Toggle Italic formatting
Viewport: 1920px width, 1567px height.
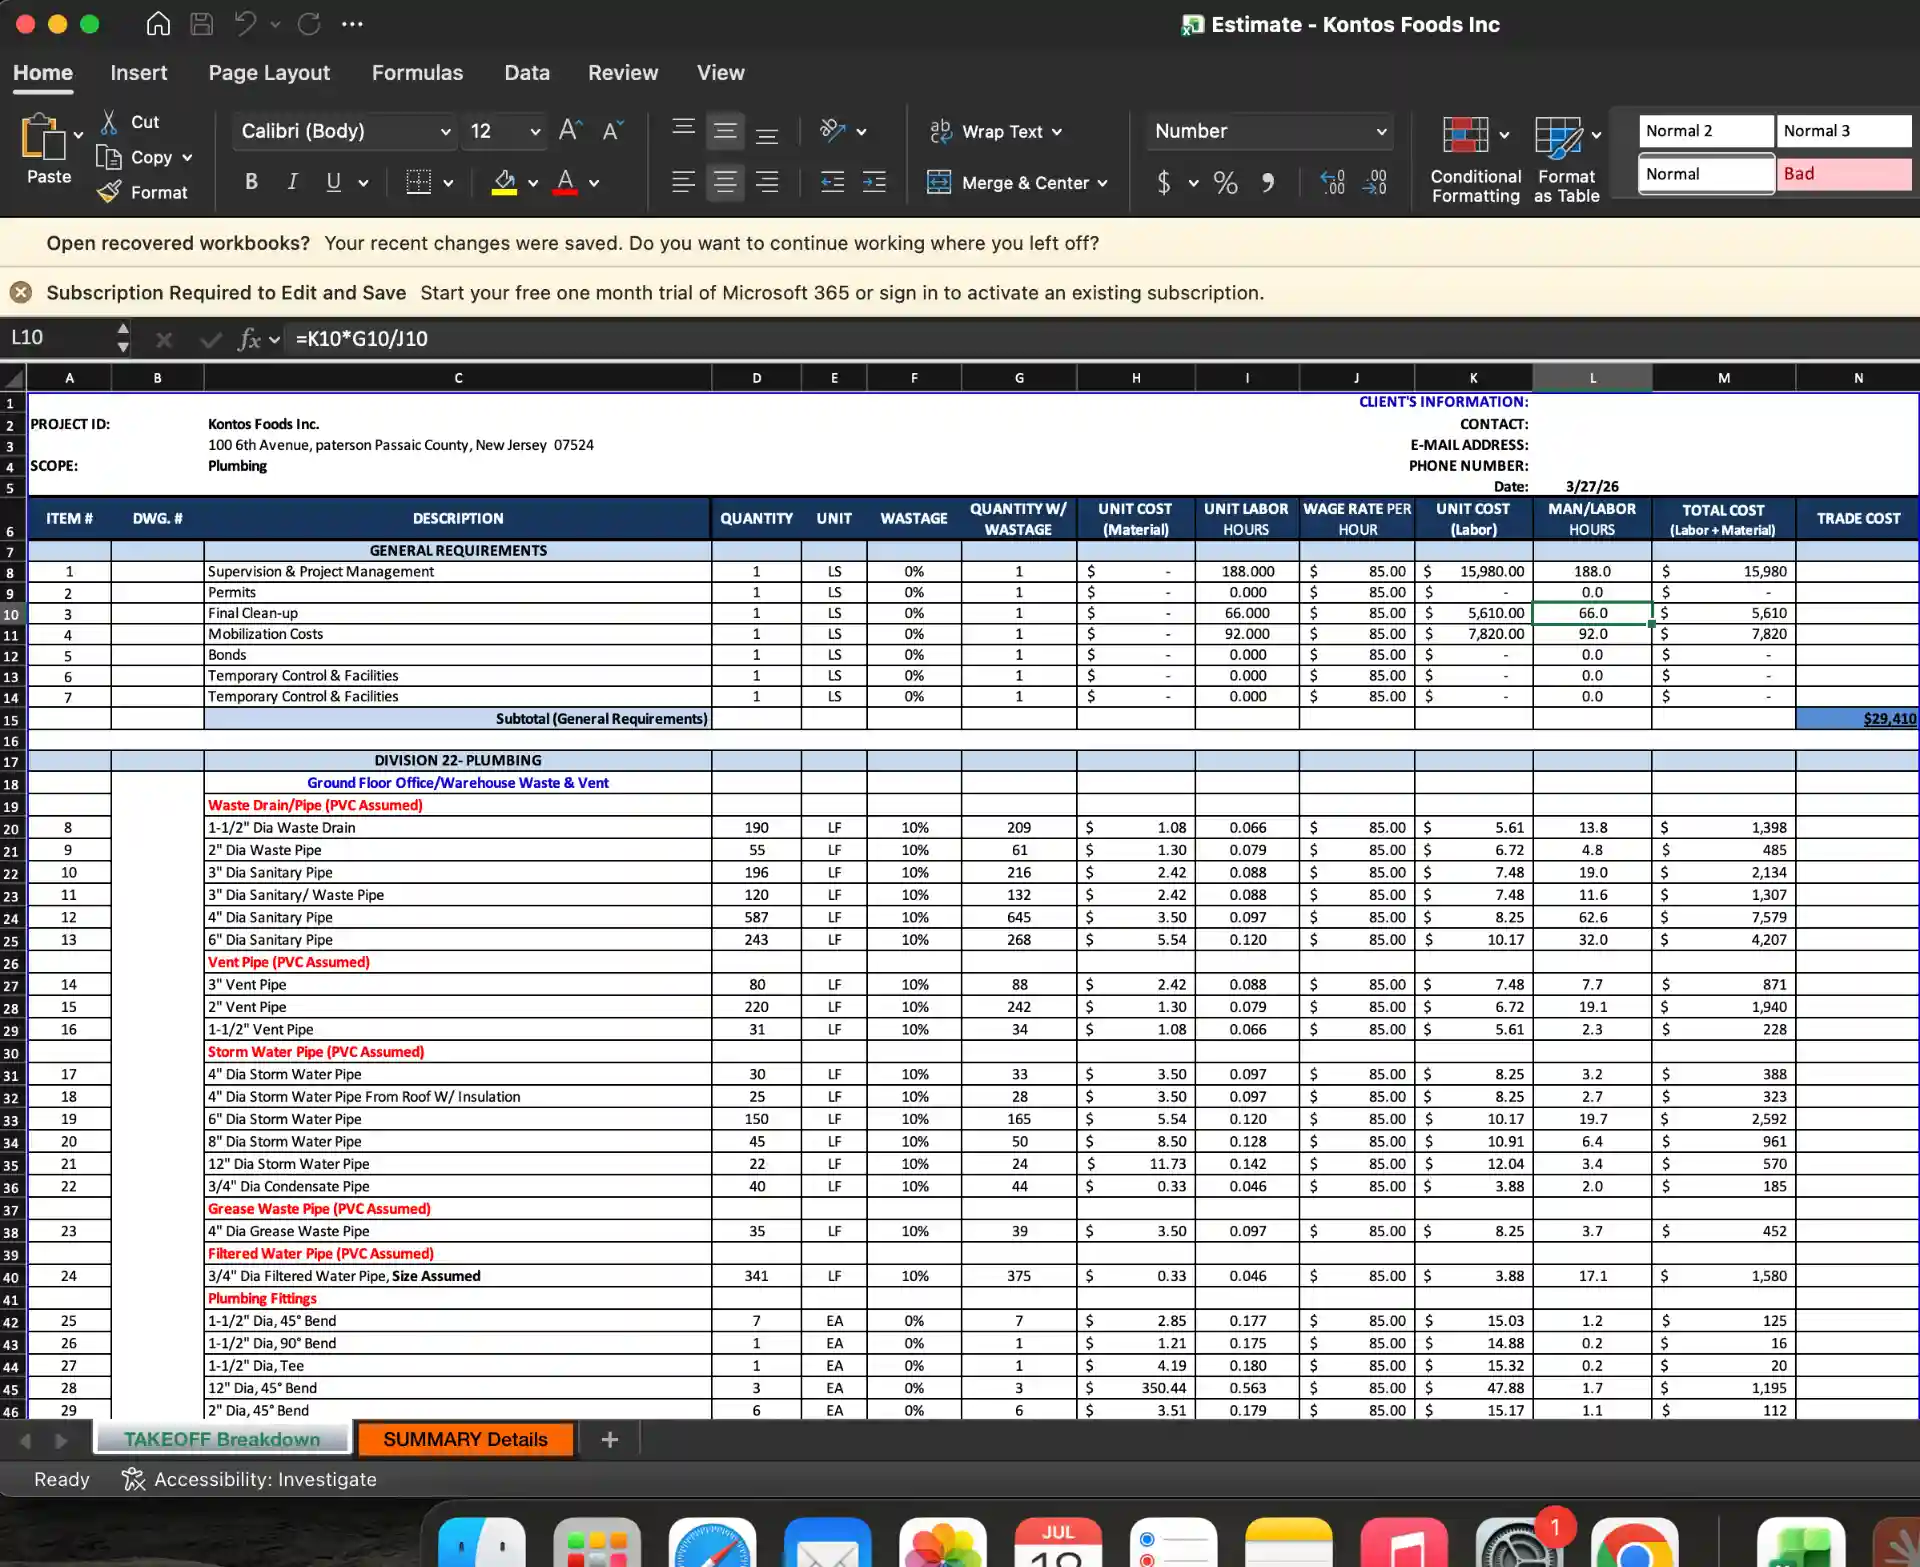coord(292,182)
